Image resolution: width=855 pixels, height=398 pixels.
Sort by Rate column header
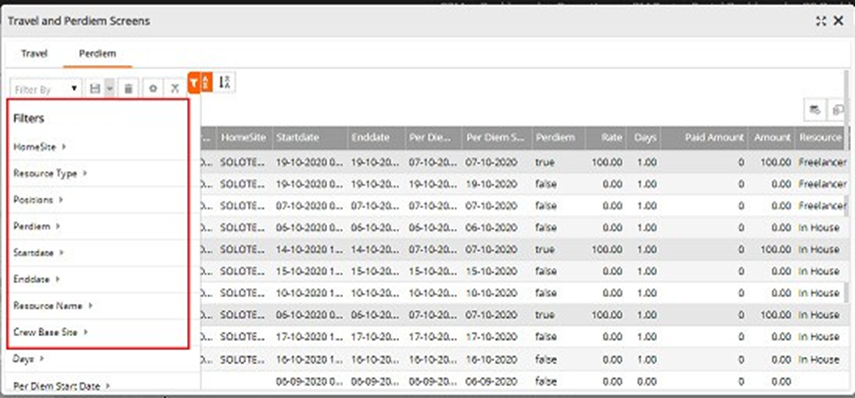[x=605, y=138]
